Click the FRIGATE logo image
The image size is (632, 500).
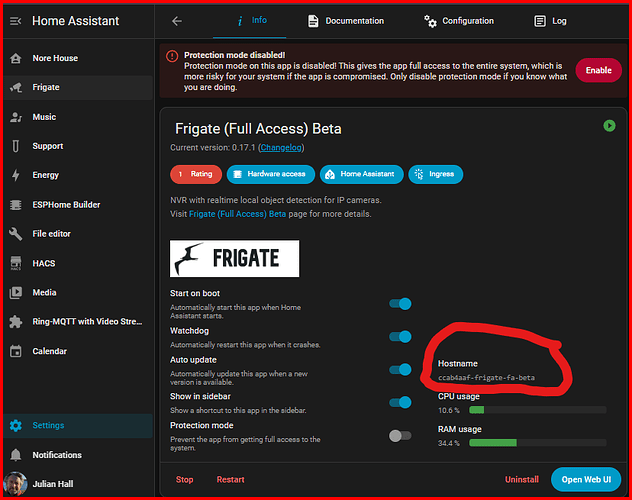pyautogui.click(x=235, y=259)
